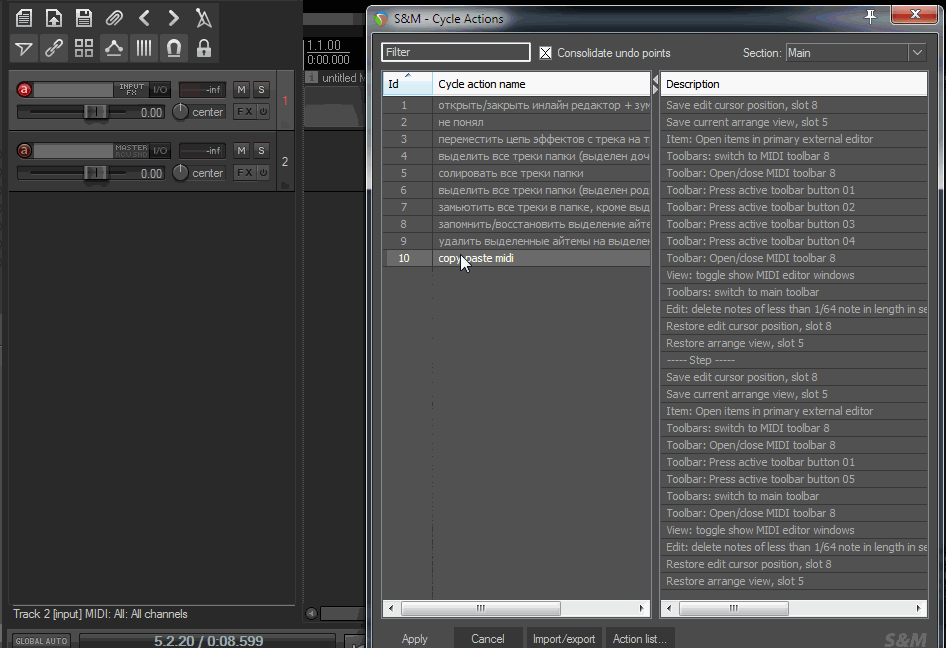Click track 2 MASTER RCV/SND button

click(x=131, y=150)
